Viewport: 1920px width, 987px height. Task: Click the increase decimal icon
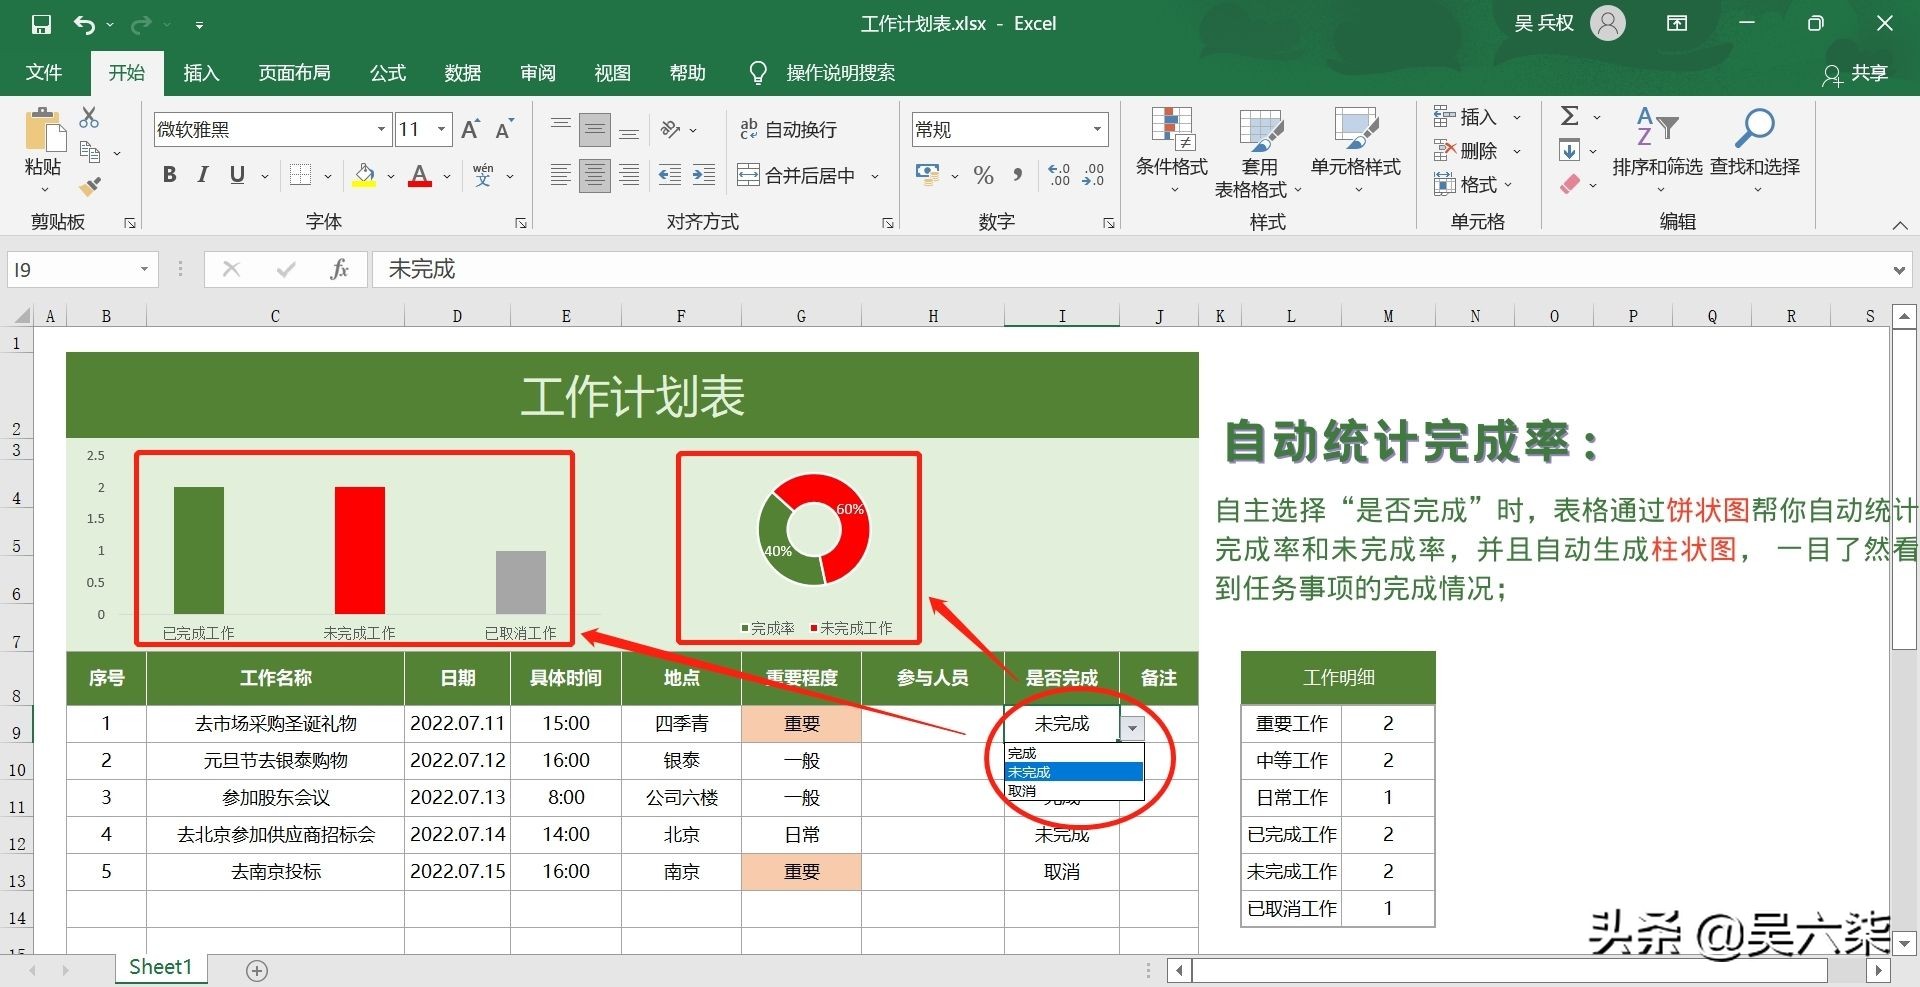1059,175
